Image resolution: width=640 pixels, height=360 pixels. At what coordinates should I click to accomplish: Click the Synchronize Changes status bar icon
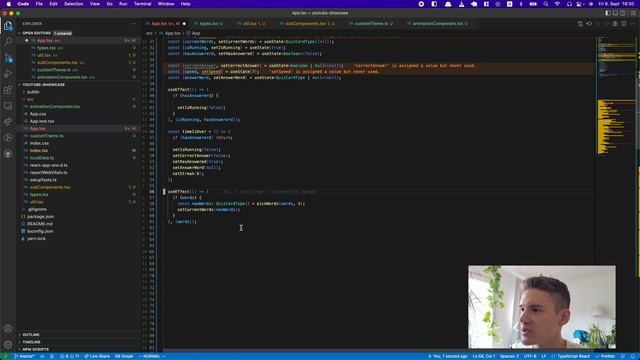pyautogui.click(x=42, y=356)
